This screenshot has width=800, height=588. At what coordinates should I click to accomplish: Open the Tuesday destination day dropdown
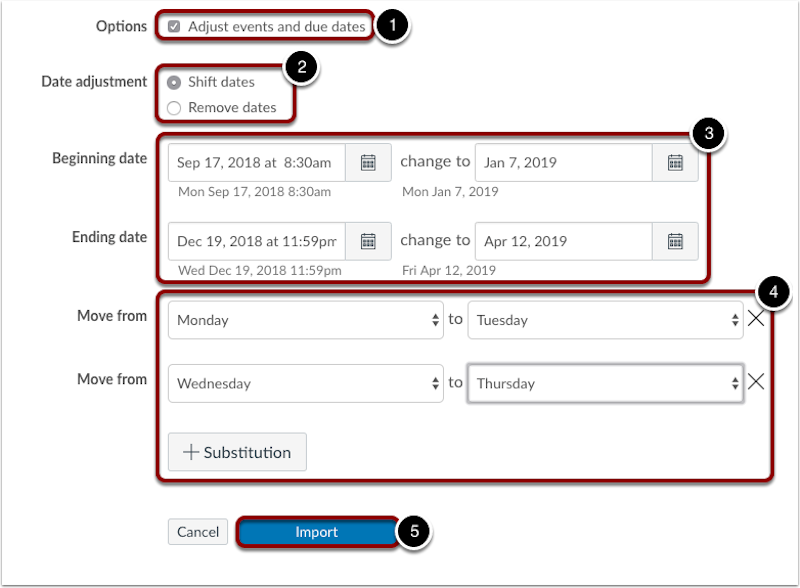605,320
